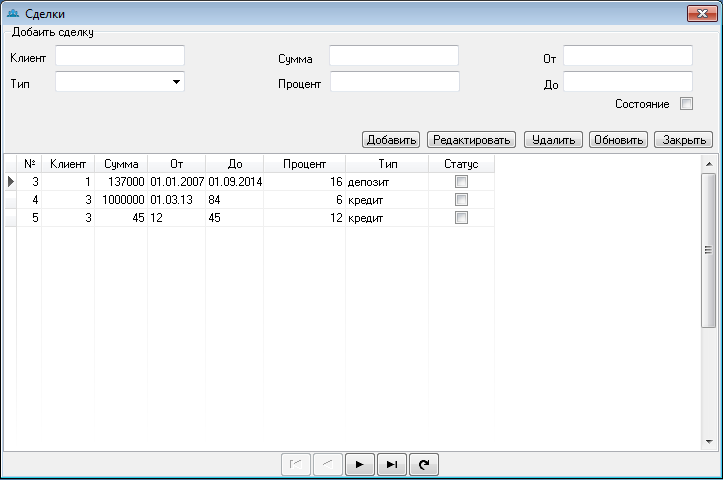
Task: Click the Редактировать button
Action: point(471,140)
